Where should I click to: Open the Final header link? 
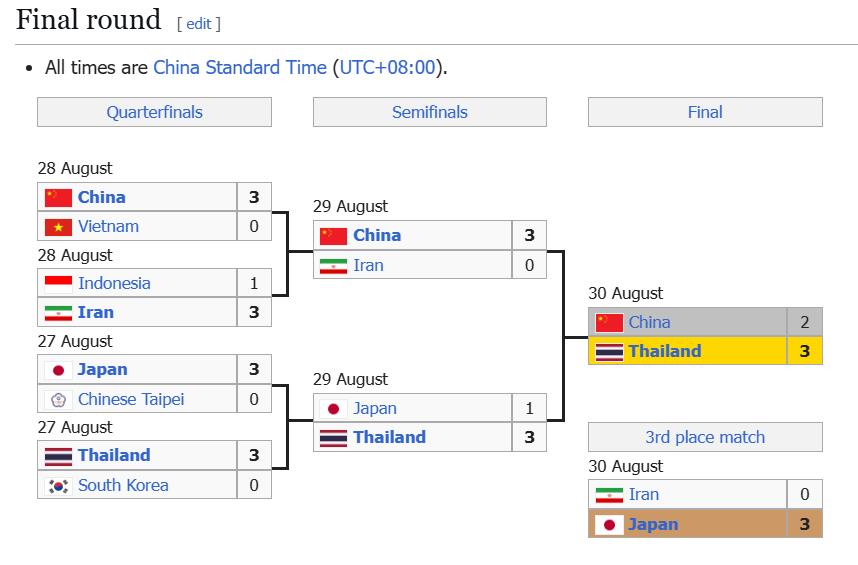tap(705, 112)
